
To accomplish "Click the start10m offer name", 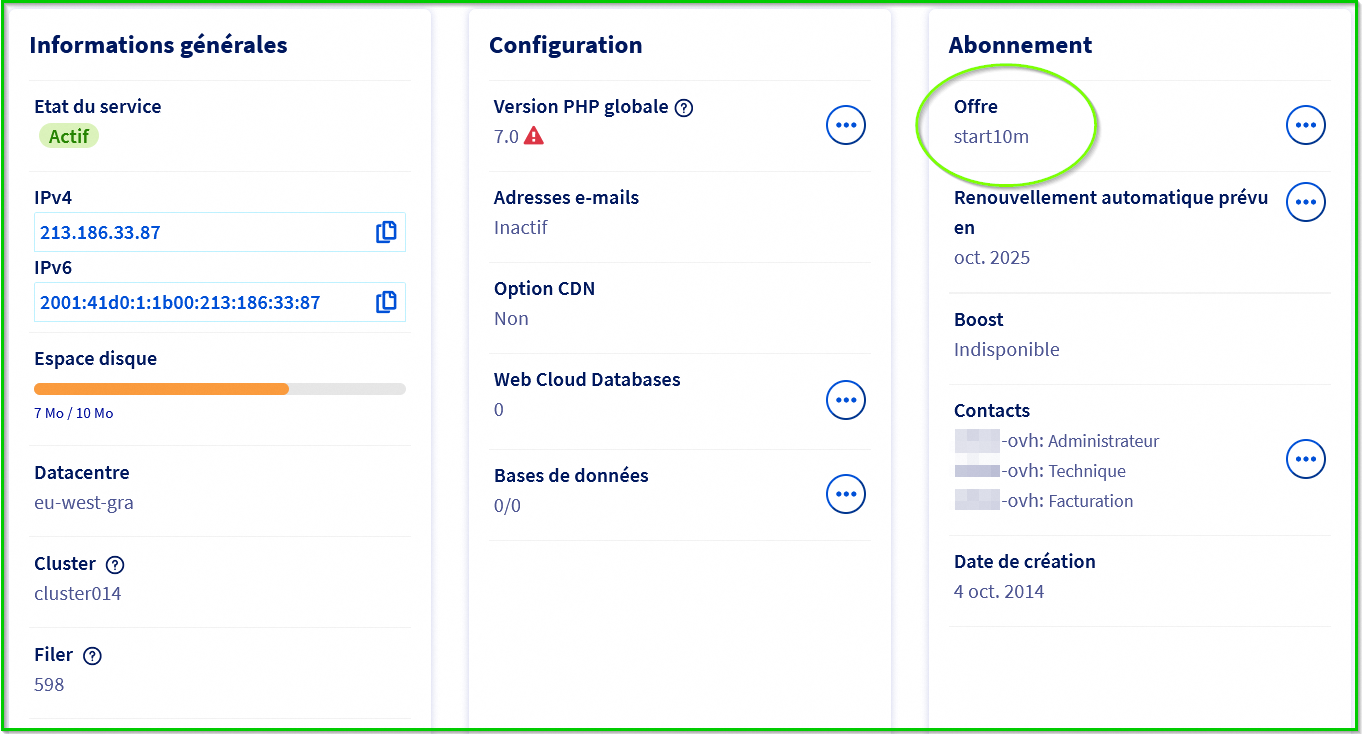I will point(991,137).
